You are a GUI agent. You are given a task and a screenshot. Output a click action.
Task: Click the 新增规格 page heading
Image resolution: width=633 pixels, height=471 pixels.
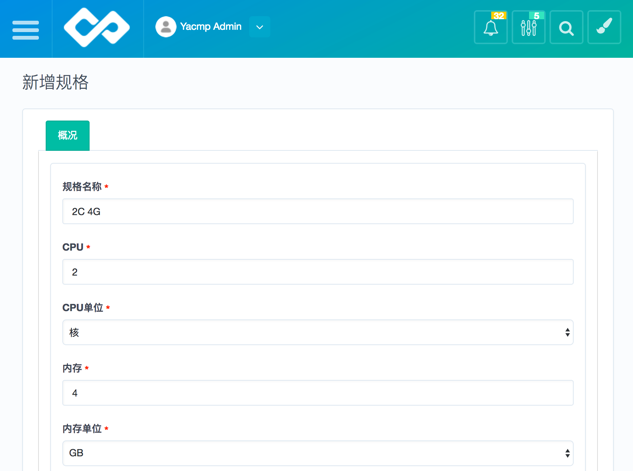(55, 82)
